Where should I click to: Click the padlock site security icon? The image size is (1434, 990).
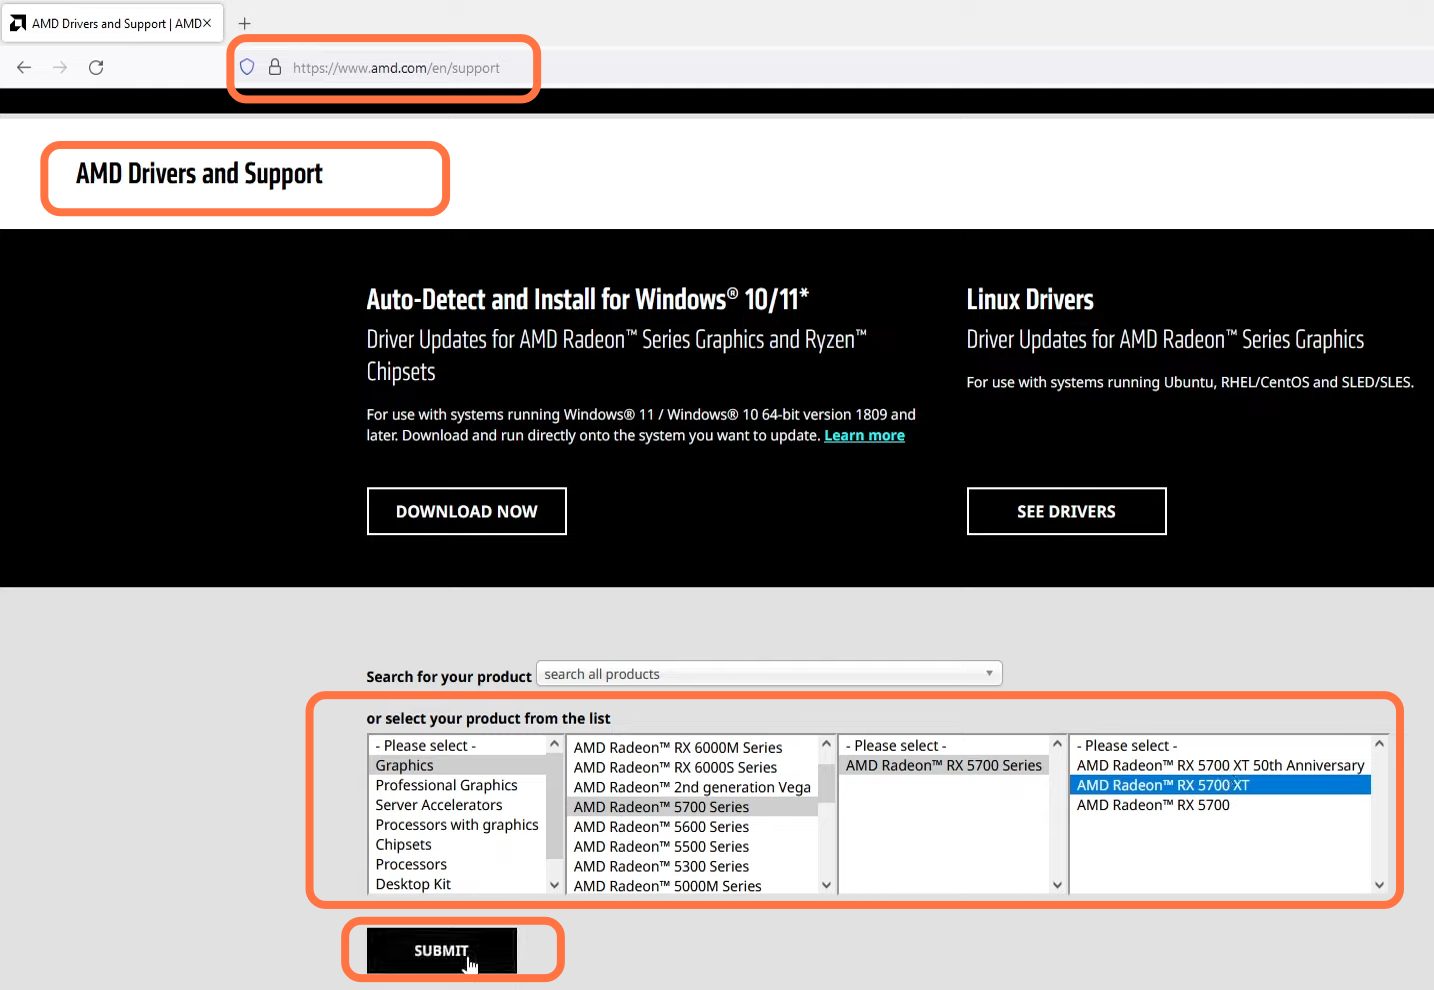pos(275,67)
